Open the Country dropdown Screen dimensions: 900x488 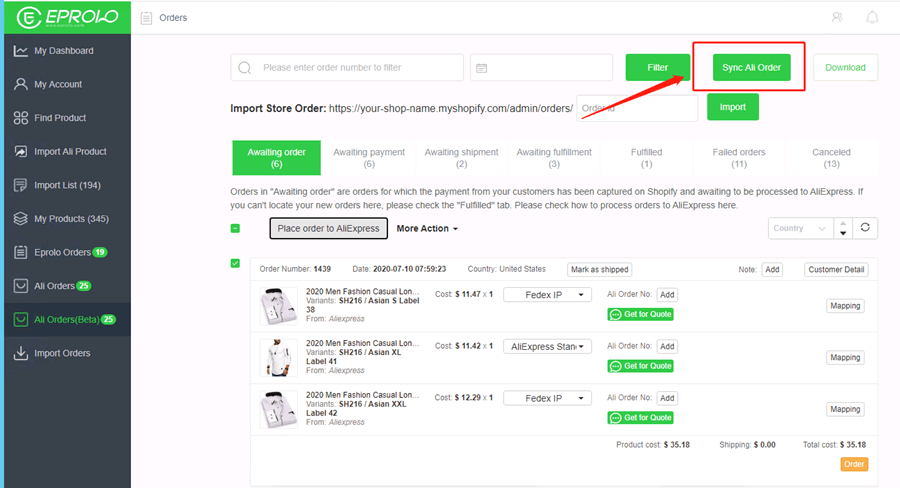point(800,228)
